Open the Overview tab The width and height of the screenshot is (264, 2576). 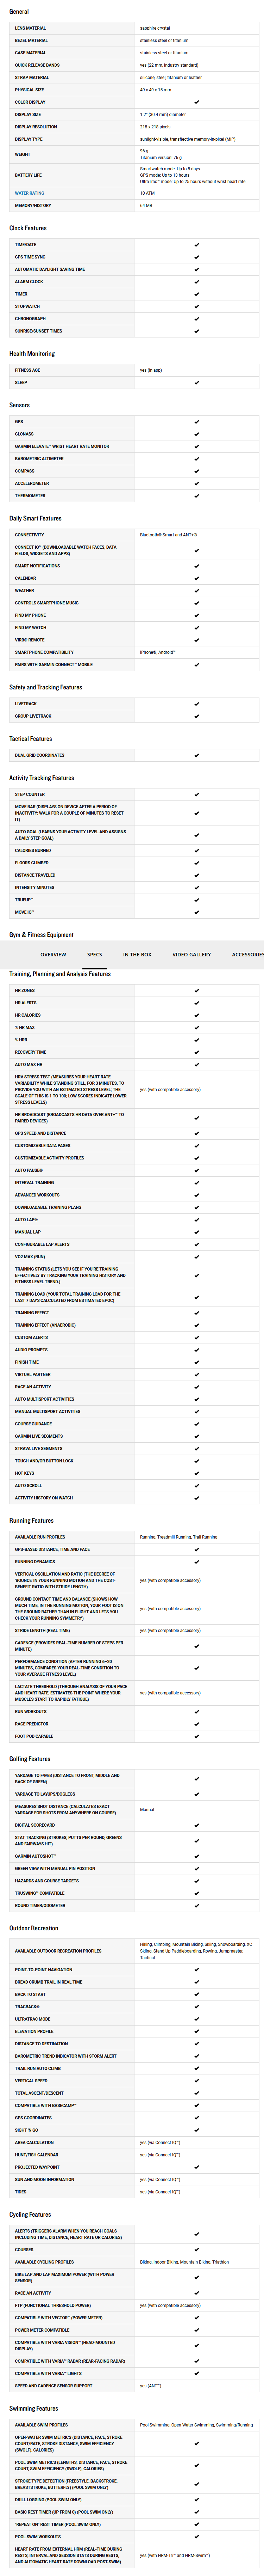(53, 954)
